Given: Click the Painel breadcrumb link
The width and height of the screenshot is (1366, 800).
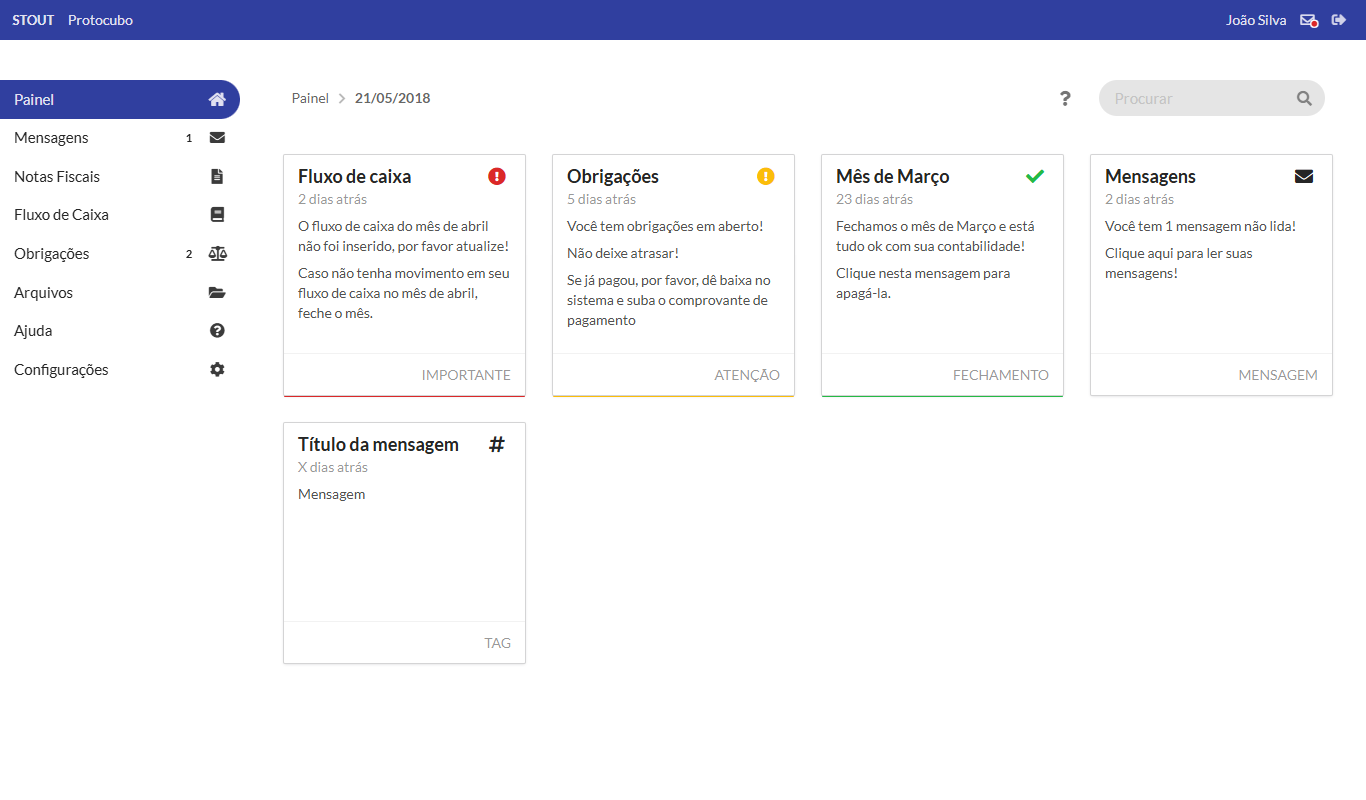Looking at the screenshot, I should click(x=310, y=98).
